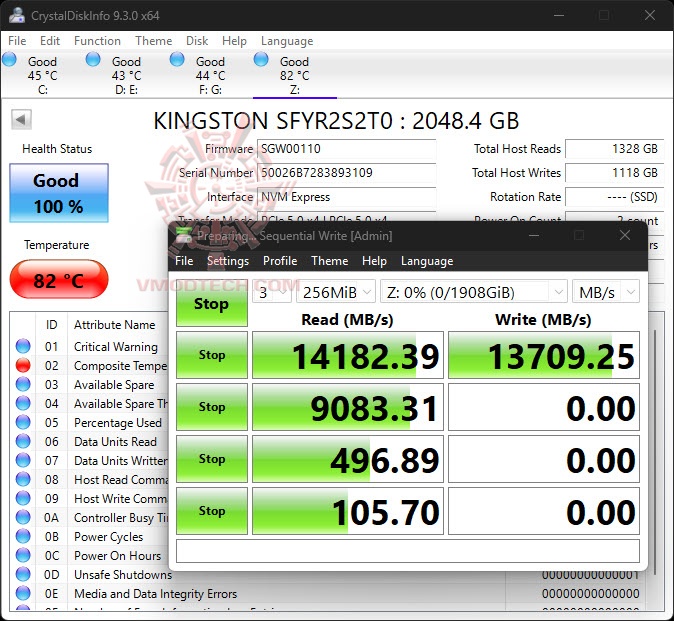Click the 14182.39 read result bar
Screen dimensions: 674x621
tap(348, 355)
